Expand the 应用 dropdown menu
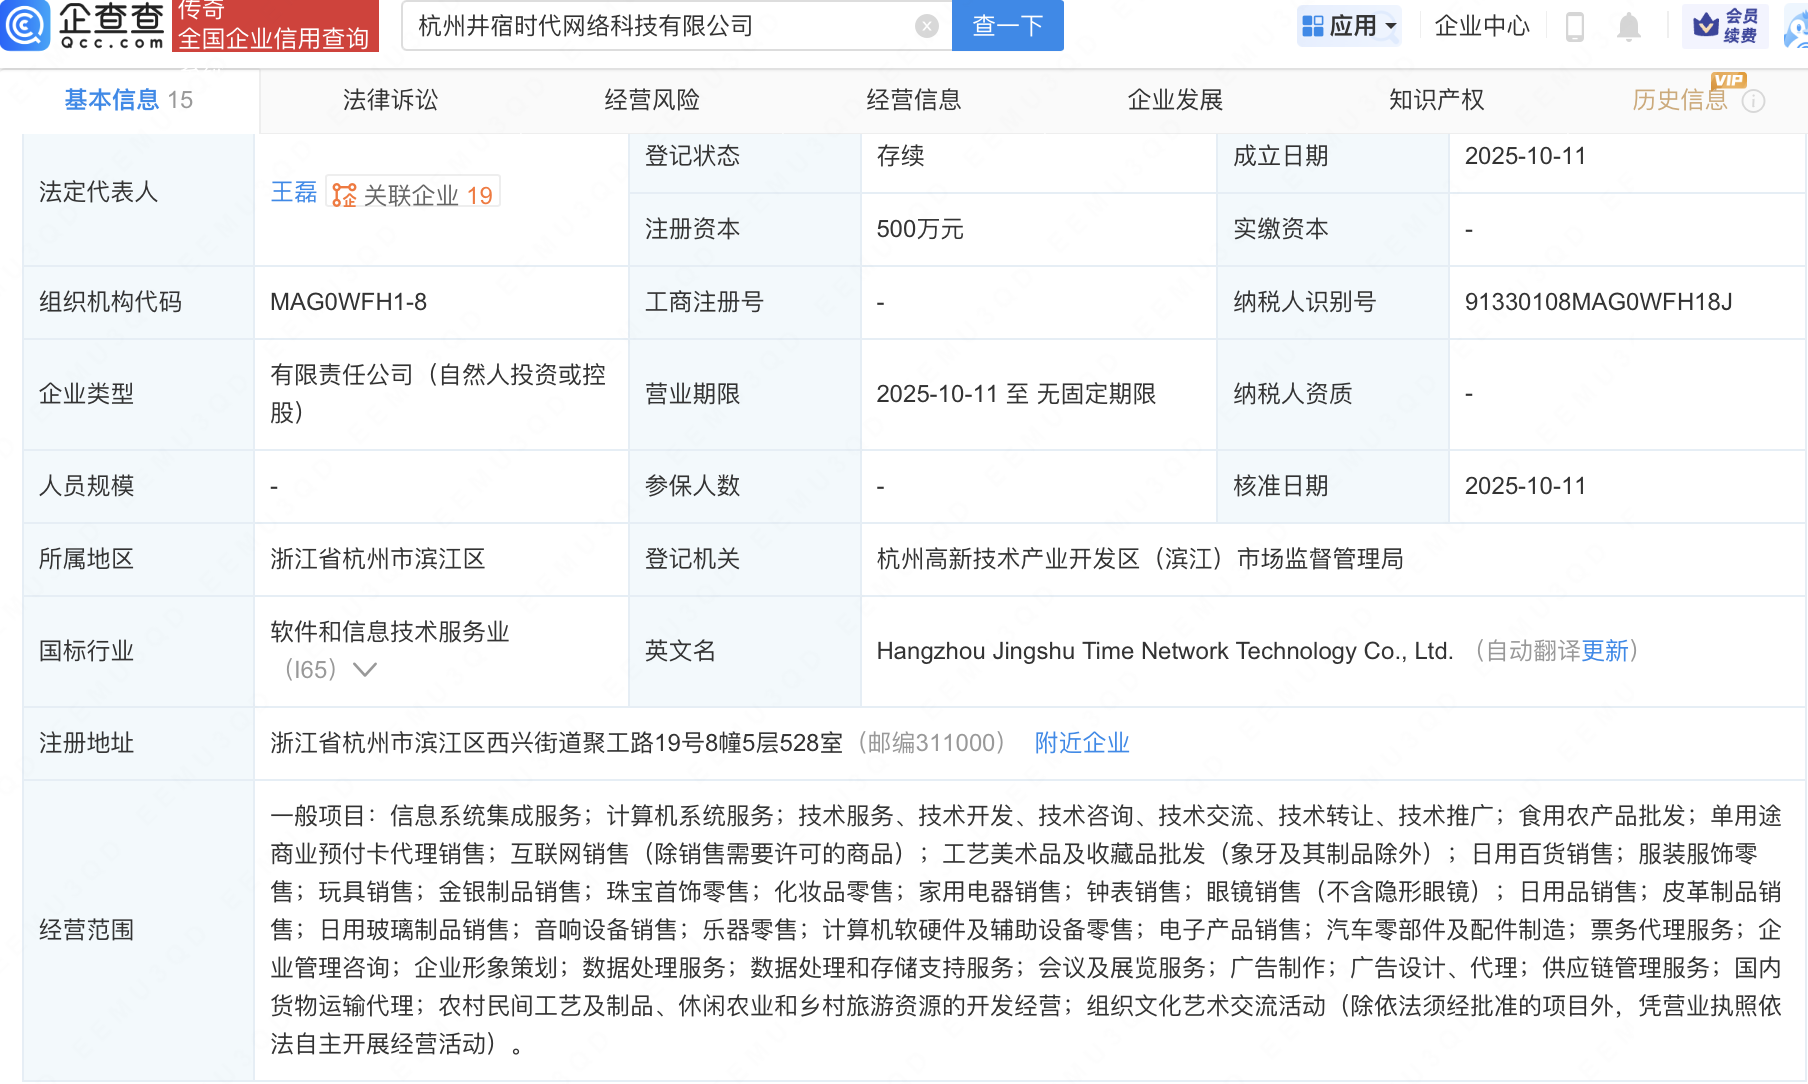The height and width of the screenshot is (1084, 1808). (1391, 27)
